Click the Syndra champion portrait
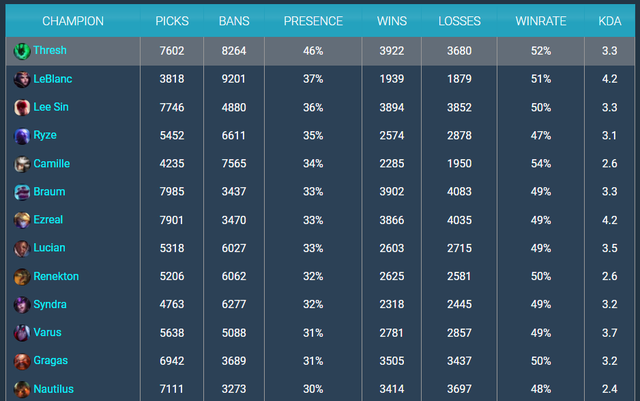 click(22, 305)
